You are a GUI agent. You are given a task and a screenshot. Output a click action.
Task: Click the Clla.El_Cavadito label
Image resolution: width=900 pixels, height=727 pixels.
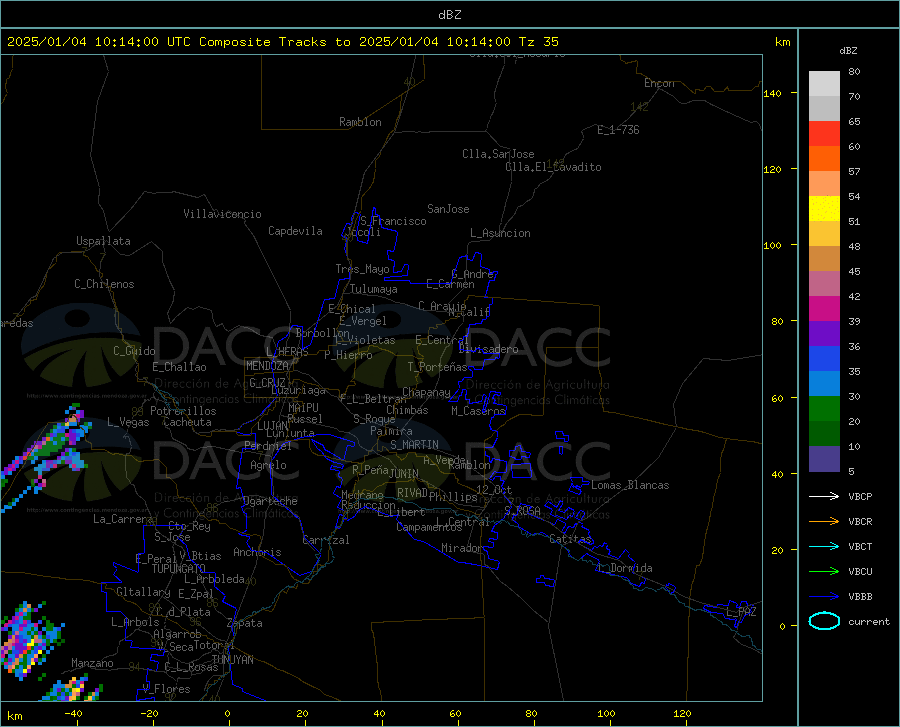[553, 167]
